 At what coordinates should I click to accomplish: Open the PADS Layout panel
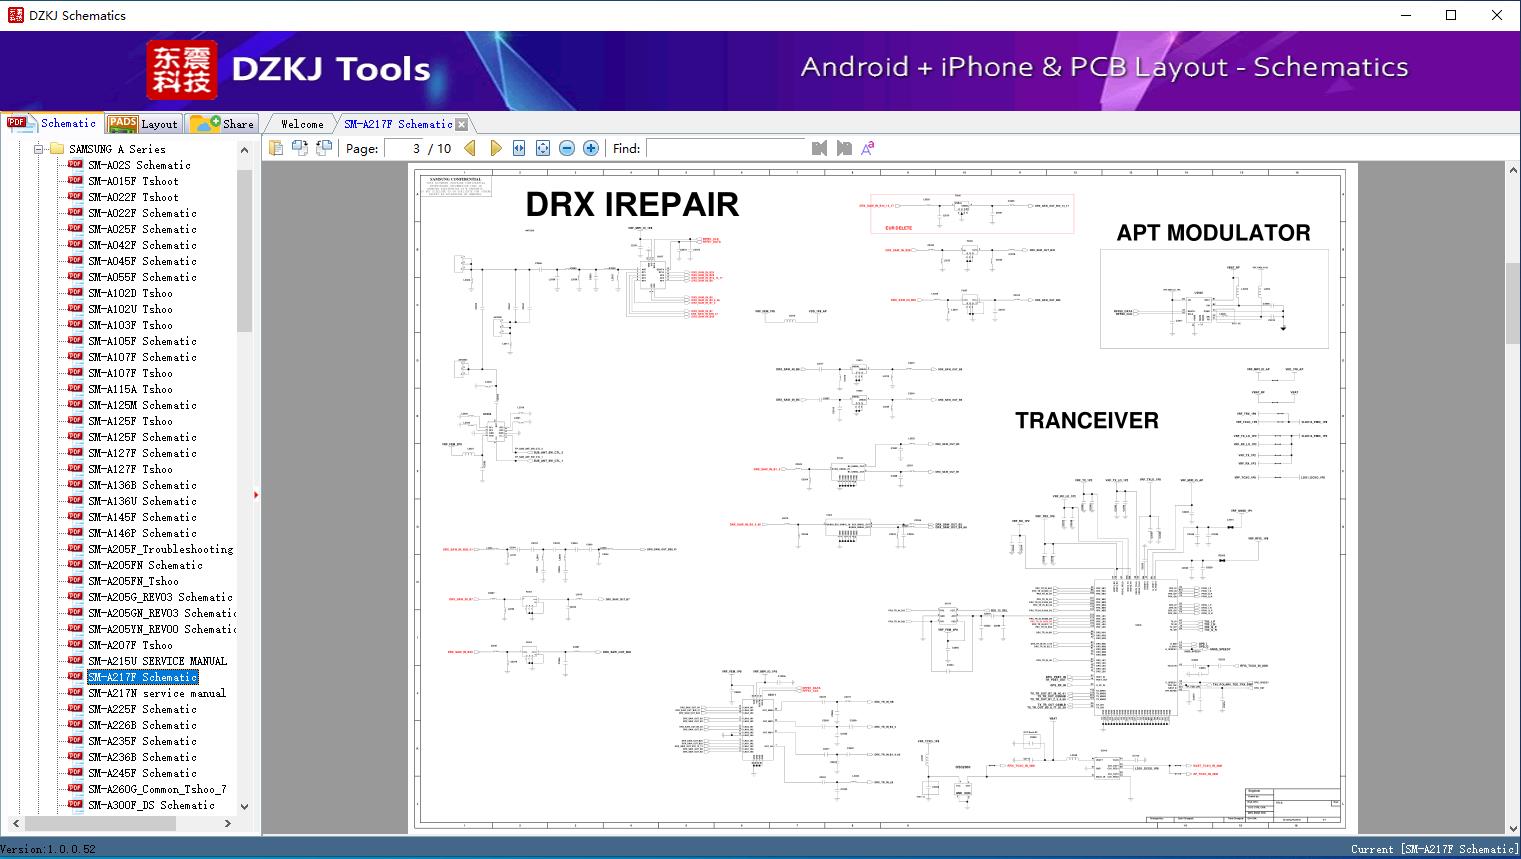[144, 123]
